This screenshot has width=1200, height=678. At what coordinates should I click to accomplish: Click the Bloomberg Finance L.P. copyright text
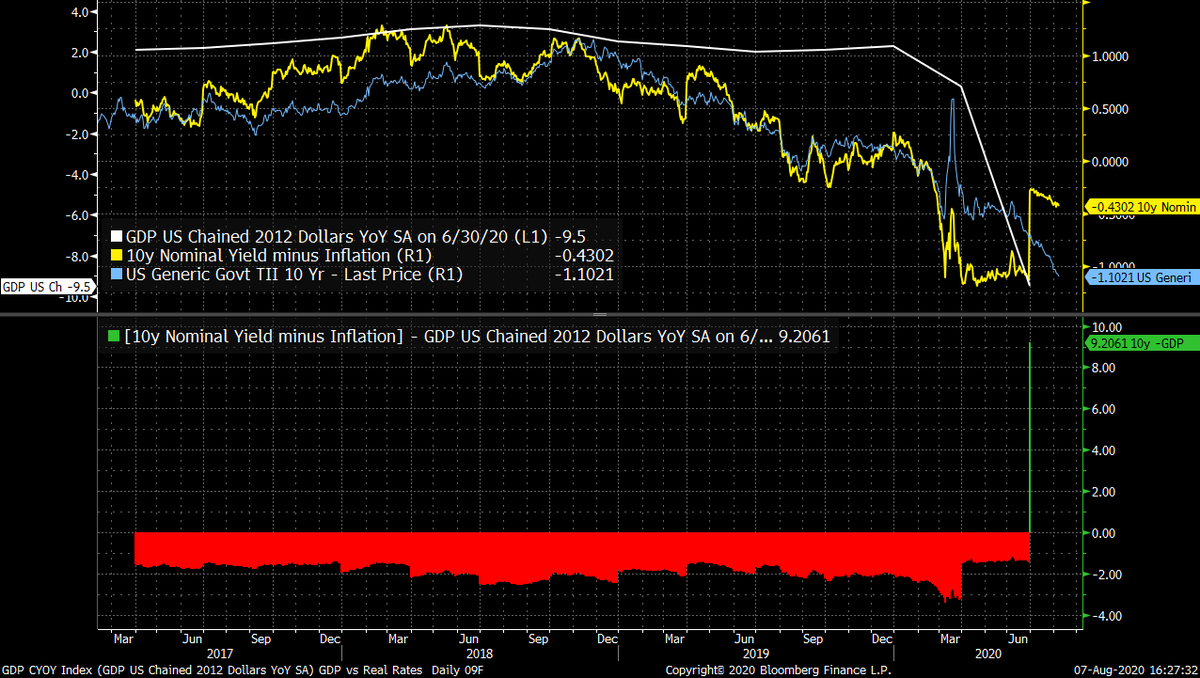776,669
